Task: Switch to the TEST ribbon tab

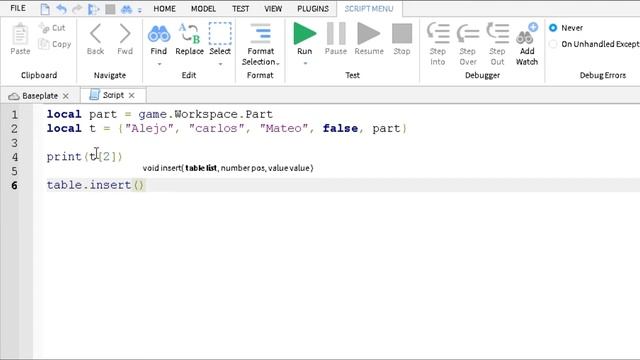Action: [x=240, y=9]
